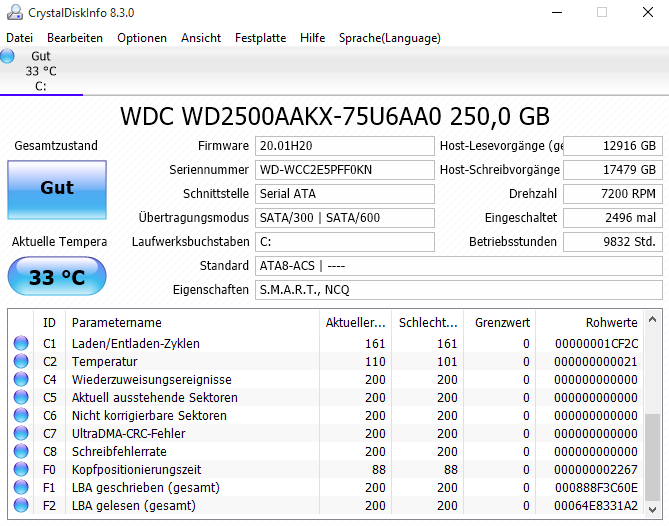Select the Nicht korrigierbare Sektoren parameter name
Viewport: 669px width, 526px height.
[149, 415]
